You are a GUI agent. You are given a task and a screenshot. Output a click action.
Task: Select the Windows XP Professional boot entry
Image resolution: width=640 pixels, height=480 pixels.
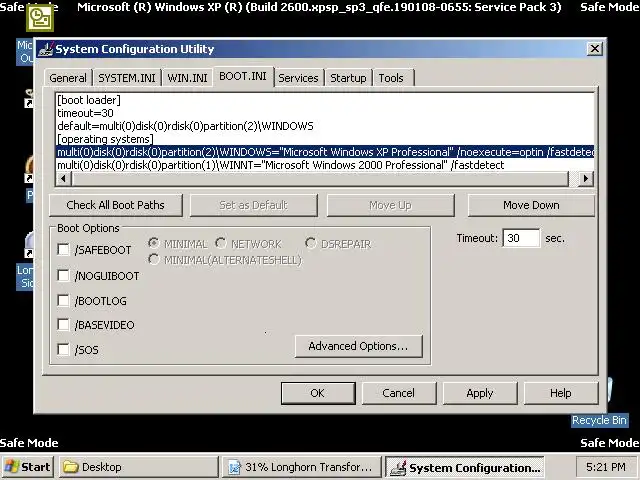[325, 152]
